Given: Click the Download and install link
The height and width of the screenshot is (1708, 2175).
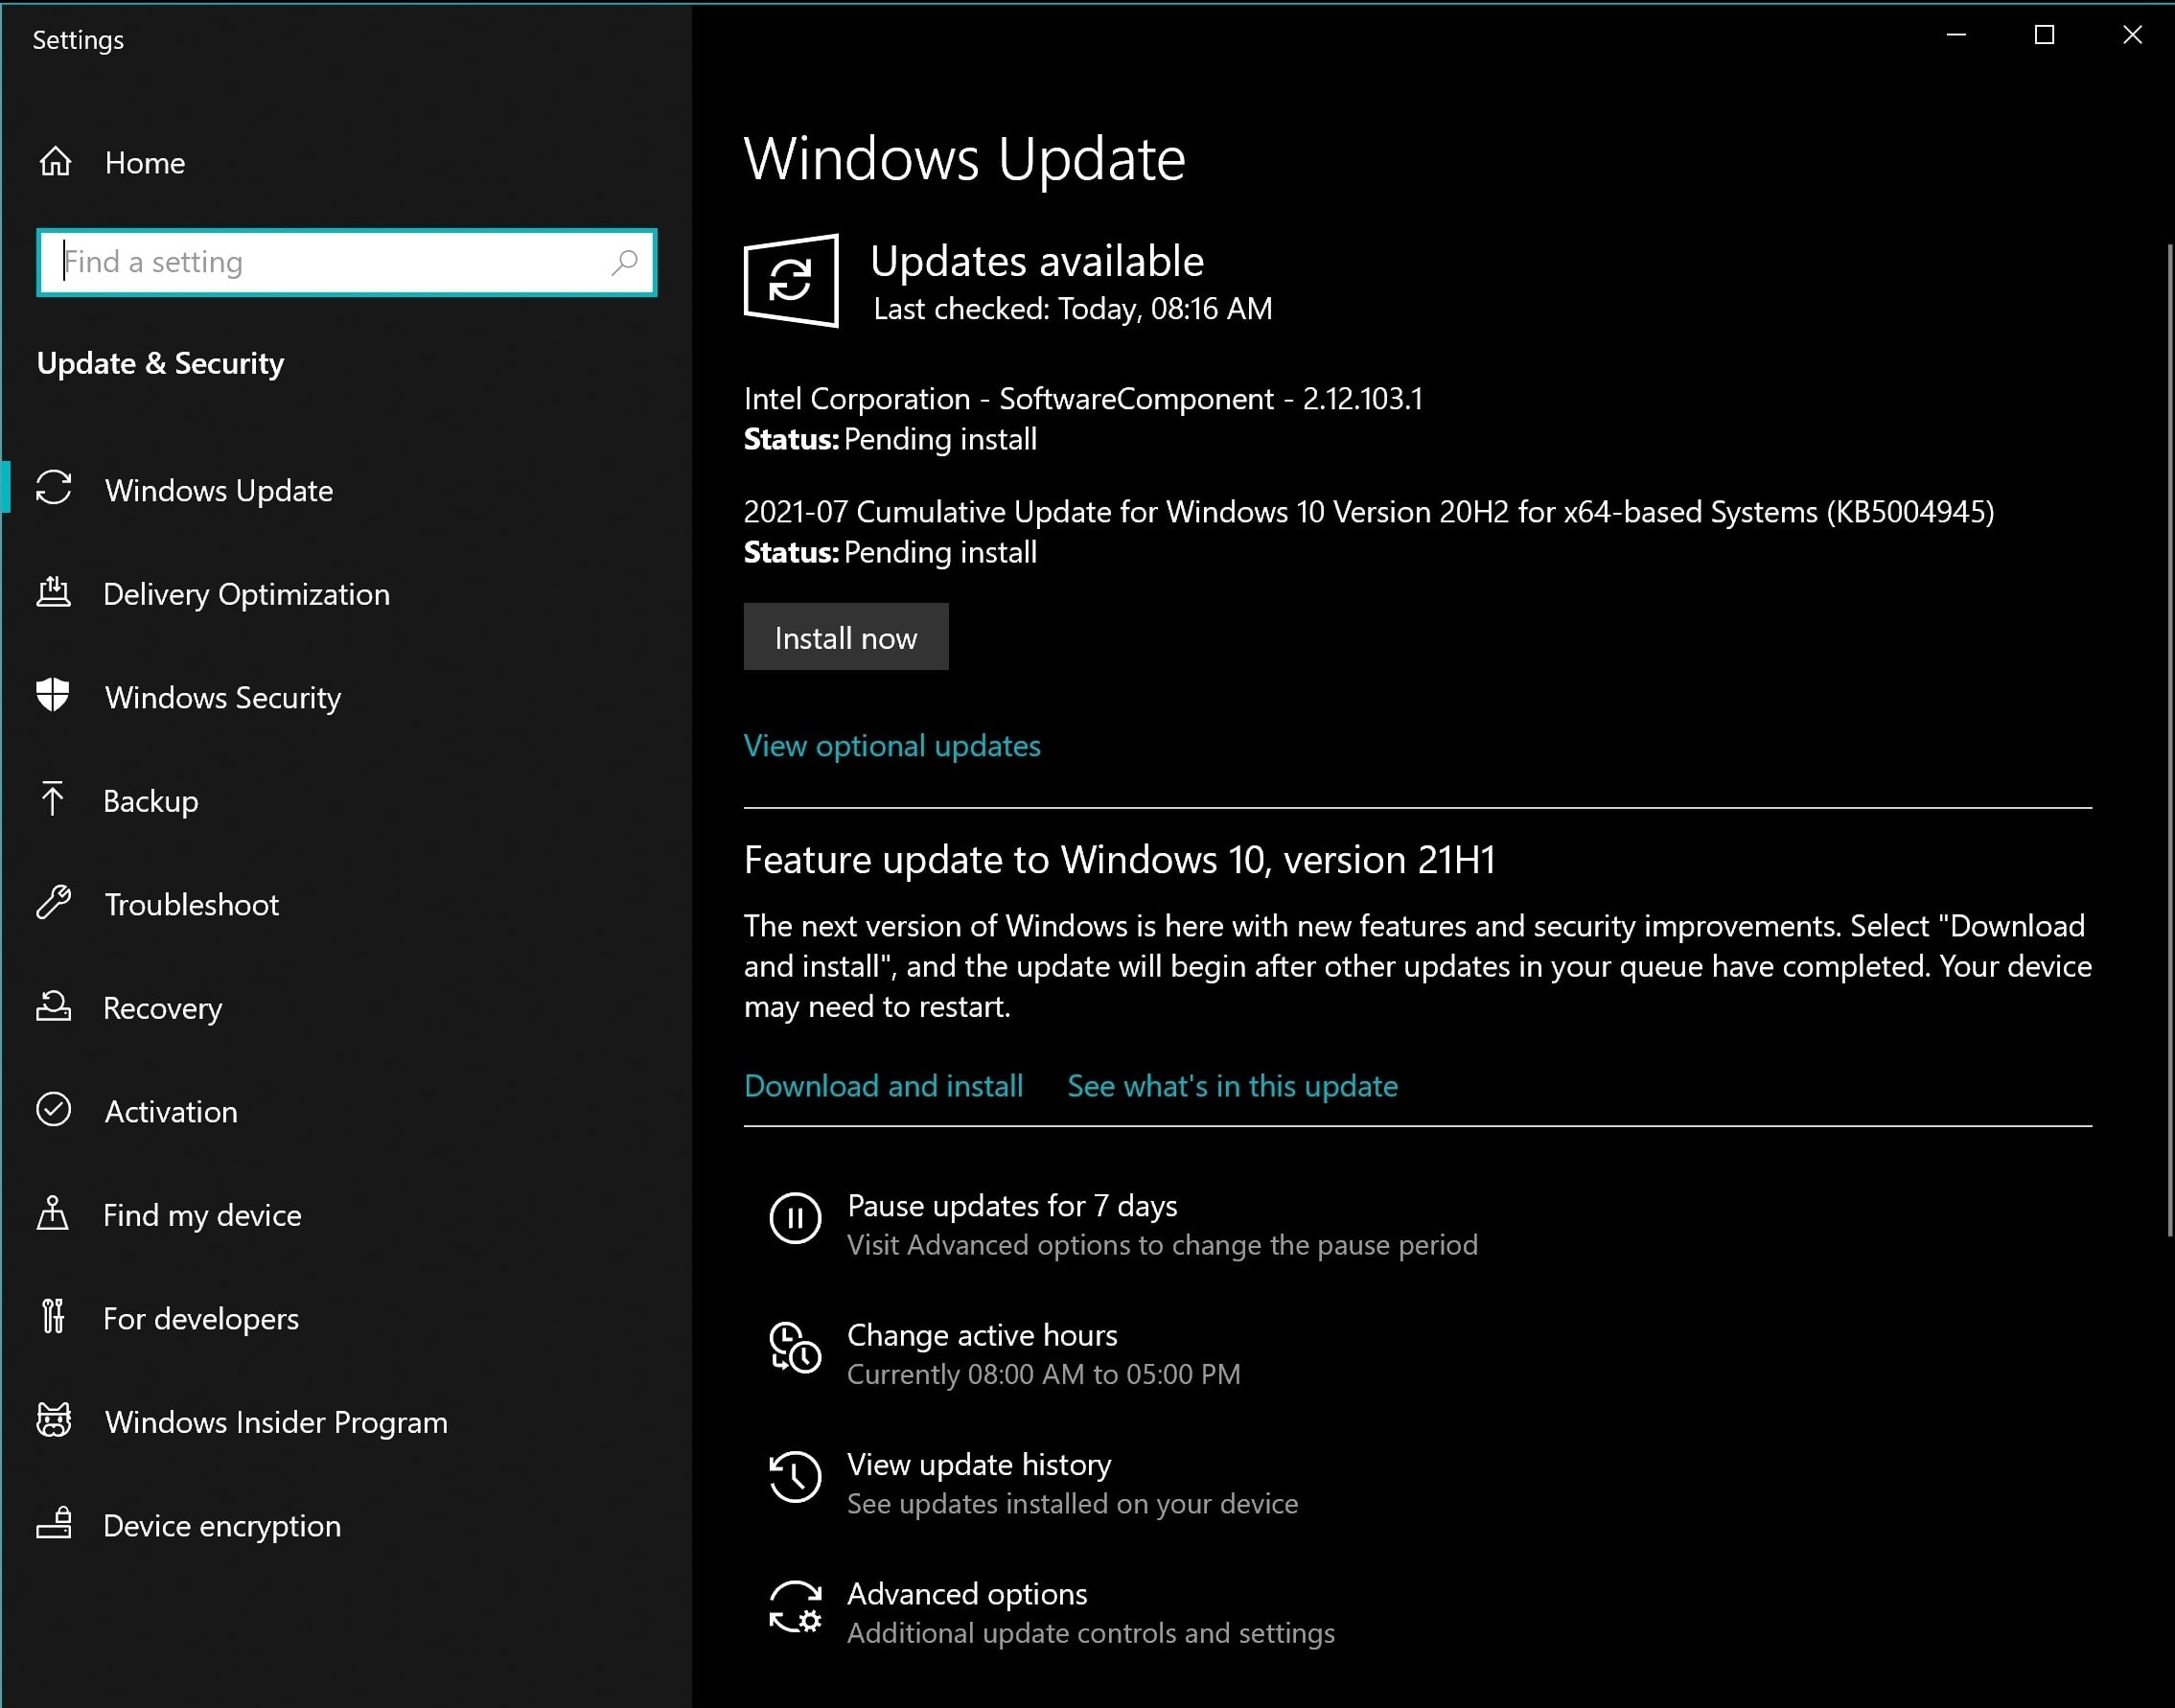Looking at the screenshot, I should pos(883,1086).
